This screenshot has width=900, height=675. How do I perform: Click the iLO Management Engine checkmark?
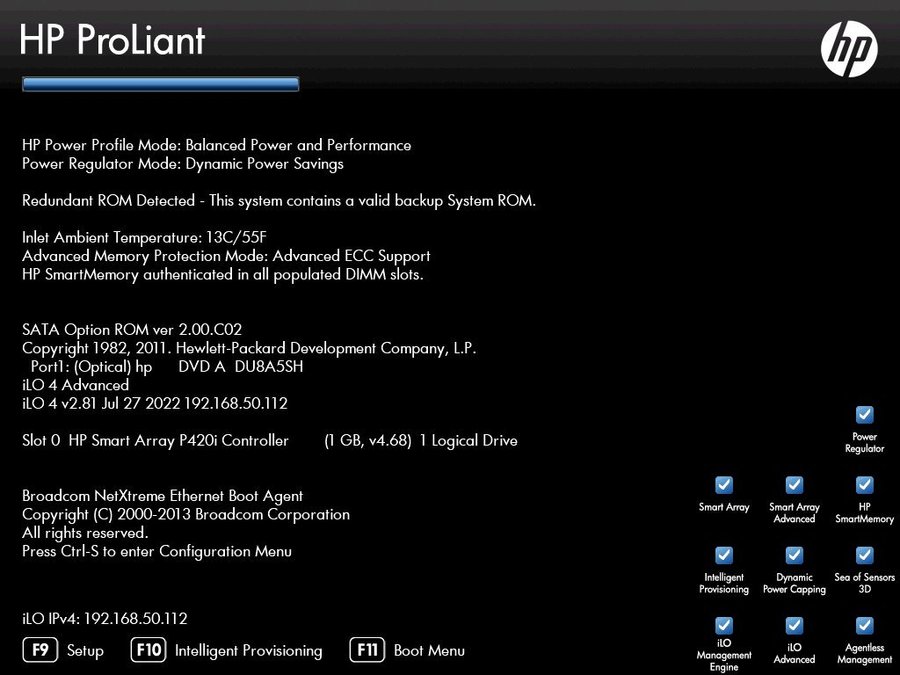point(724,625)
